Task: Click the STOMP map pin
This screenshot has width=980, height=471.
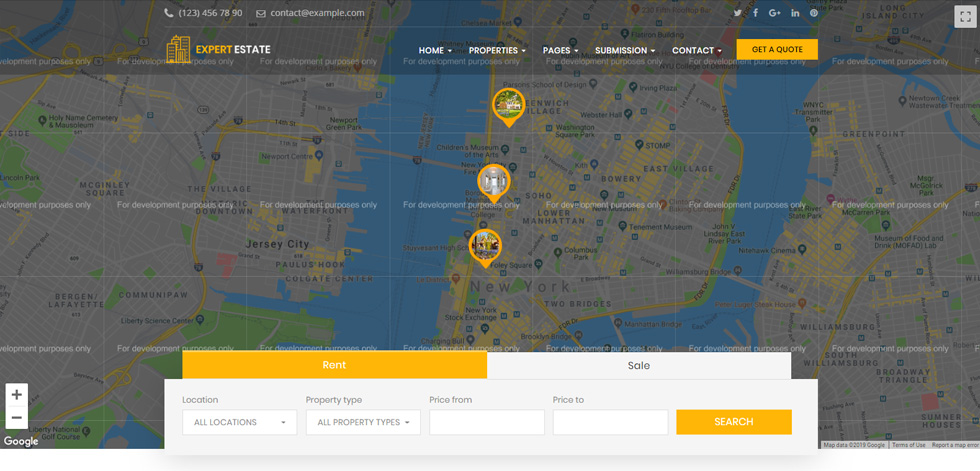Action: click(x=639, y=144)
